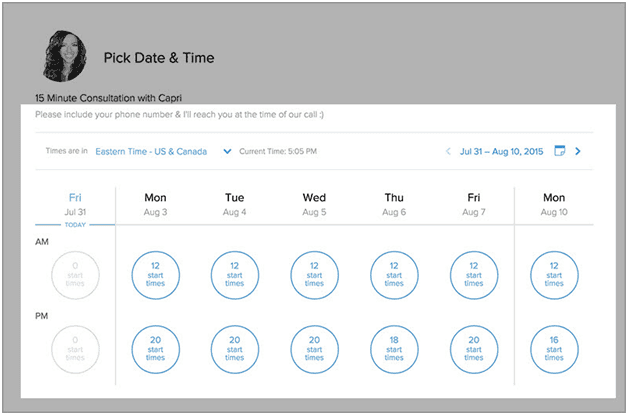Click the Fri Jul 31 Today column header
628x415 pixels.
click(x=75, y=209)
